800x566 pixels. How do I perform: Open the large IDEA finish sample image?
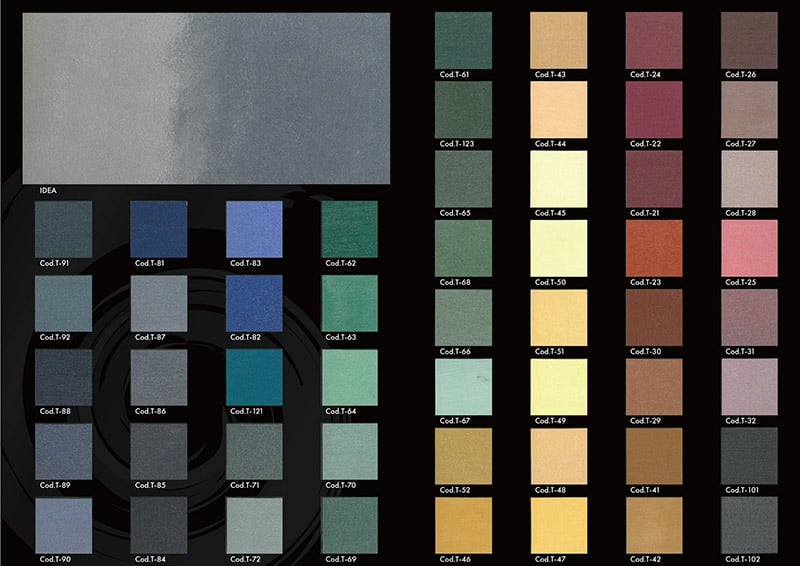coord(206,98)
